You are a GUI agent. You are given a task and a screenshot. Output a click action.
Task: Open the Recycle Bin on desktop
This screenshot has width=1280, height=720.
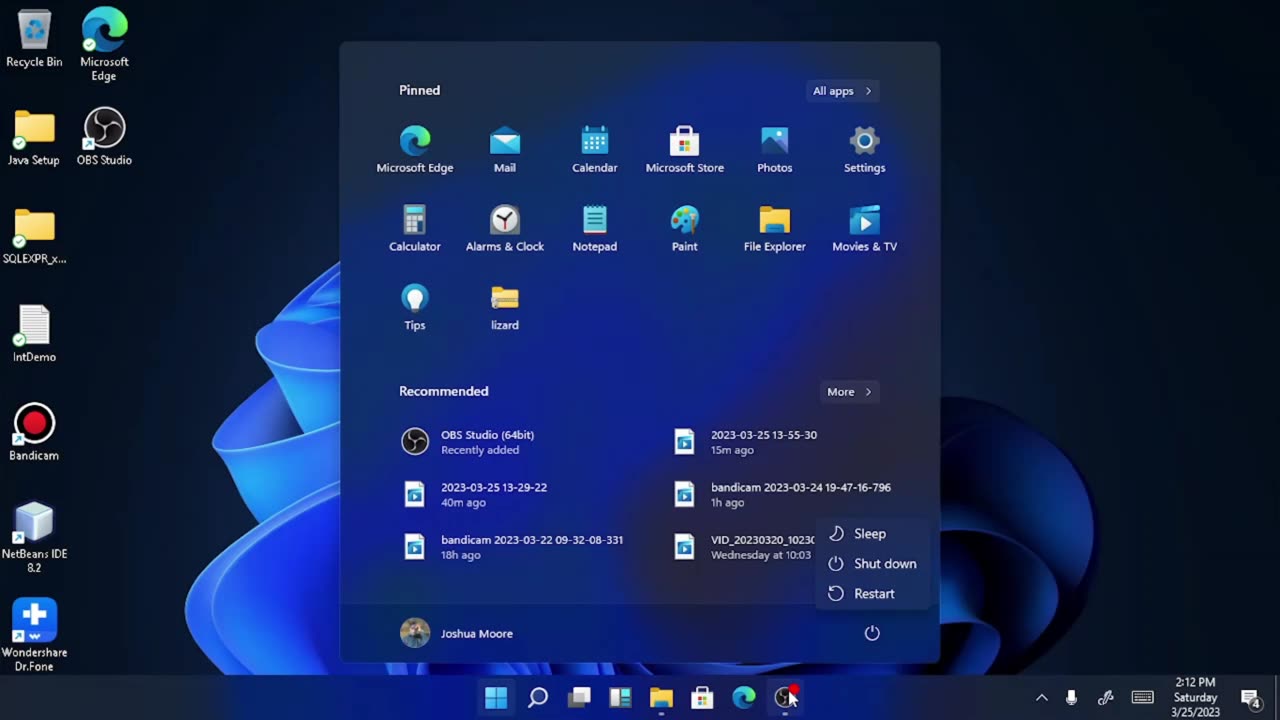(34, 40)
